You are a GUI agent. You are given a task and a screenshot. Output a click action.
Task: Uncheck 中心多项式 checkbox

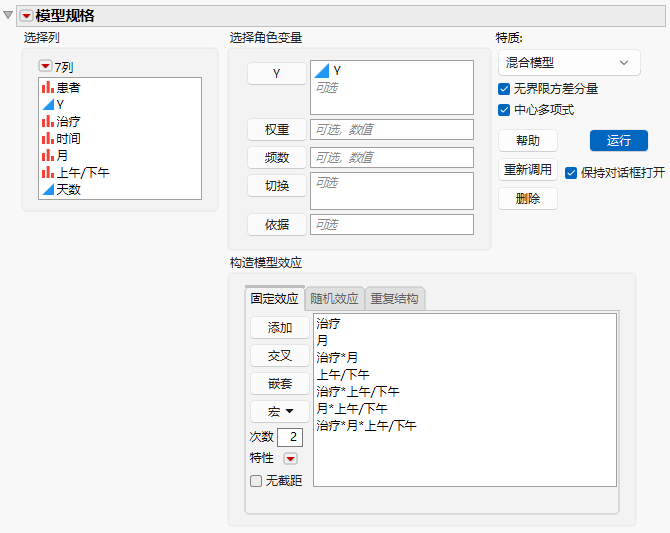pos(504,110)
